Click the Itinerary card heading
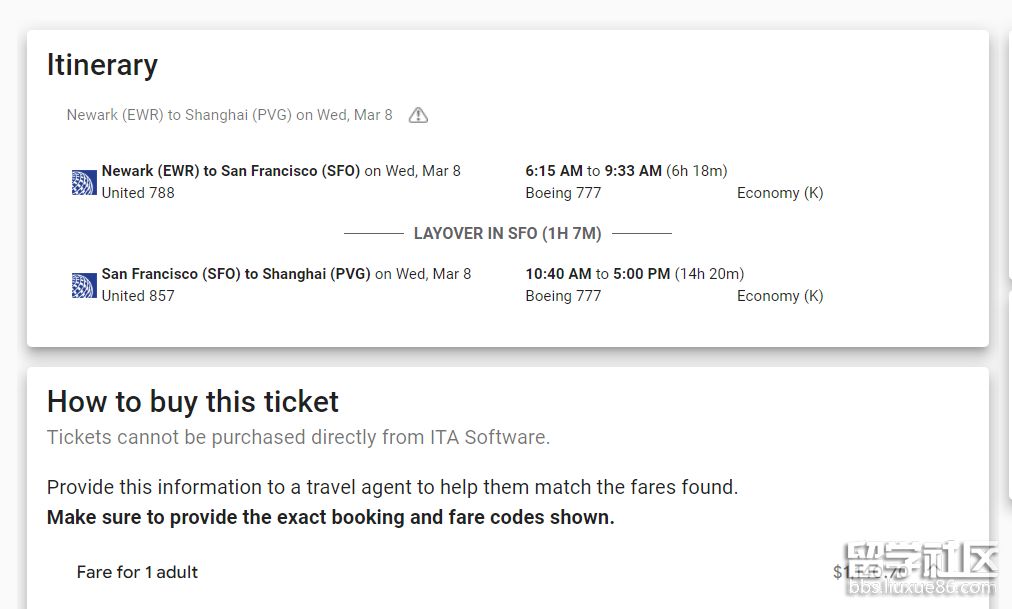The width and height of the screenshot is (1012, 609). 102,65
